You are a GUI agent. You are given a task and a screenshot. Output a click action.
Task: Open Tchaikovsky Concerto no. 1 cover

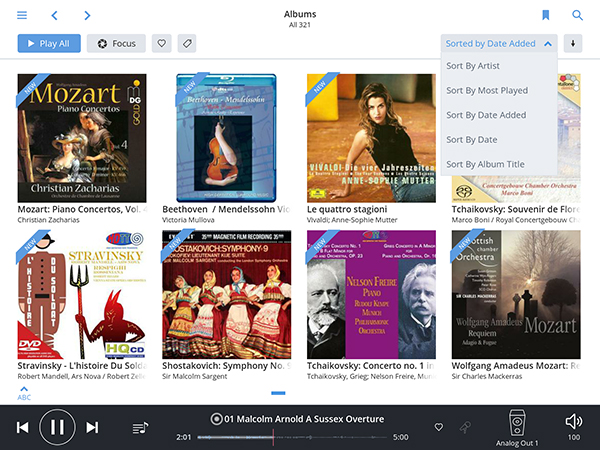click(x=371, y=295)
